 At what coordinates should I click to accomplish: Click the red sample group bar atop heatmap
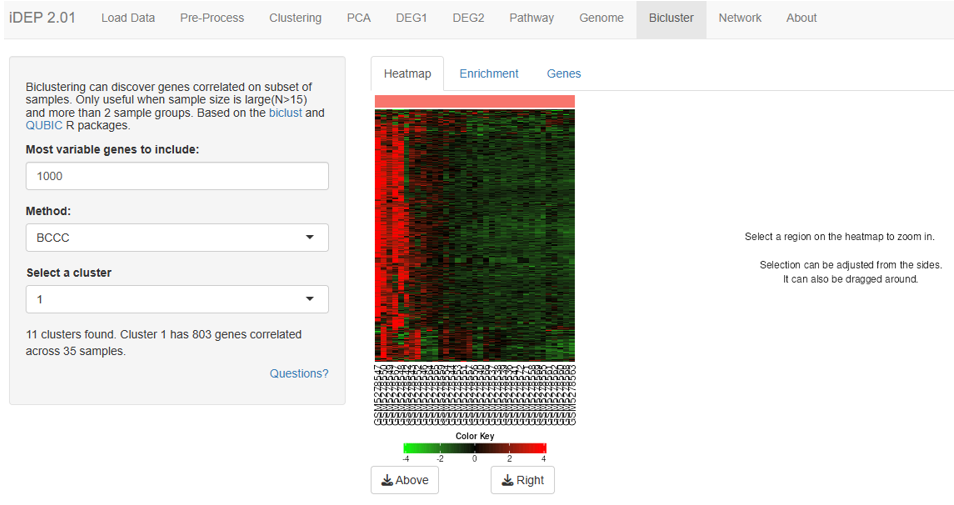tap(475, 101)
